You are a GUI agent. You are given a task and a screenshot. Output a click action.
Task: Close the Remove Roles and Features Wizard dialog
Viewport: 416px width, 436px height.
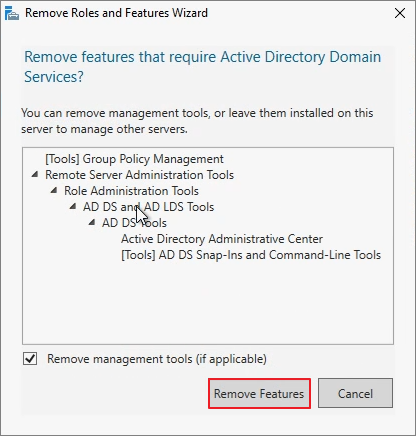click(x=400, y=13)
